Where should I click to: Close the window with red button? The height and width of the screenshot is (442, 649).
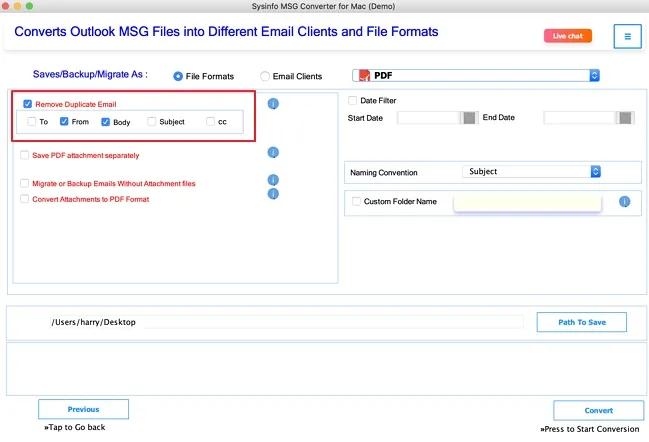[x=5, y=6]
